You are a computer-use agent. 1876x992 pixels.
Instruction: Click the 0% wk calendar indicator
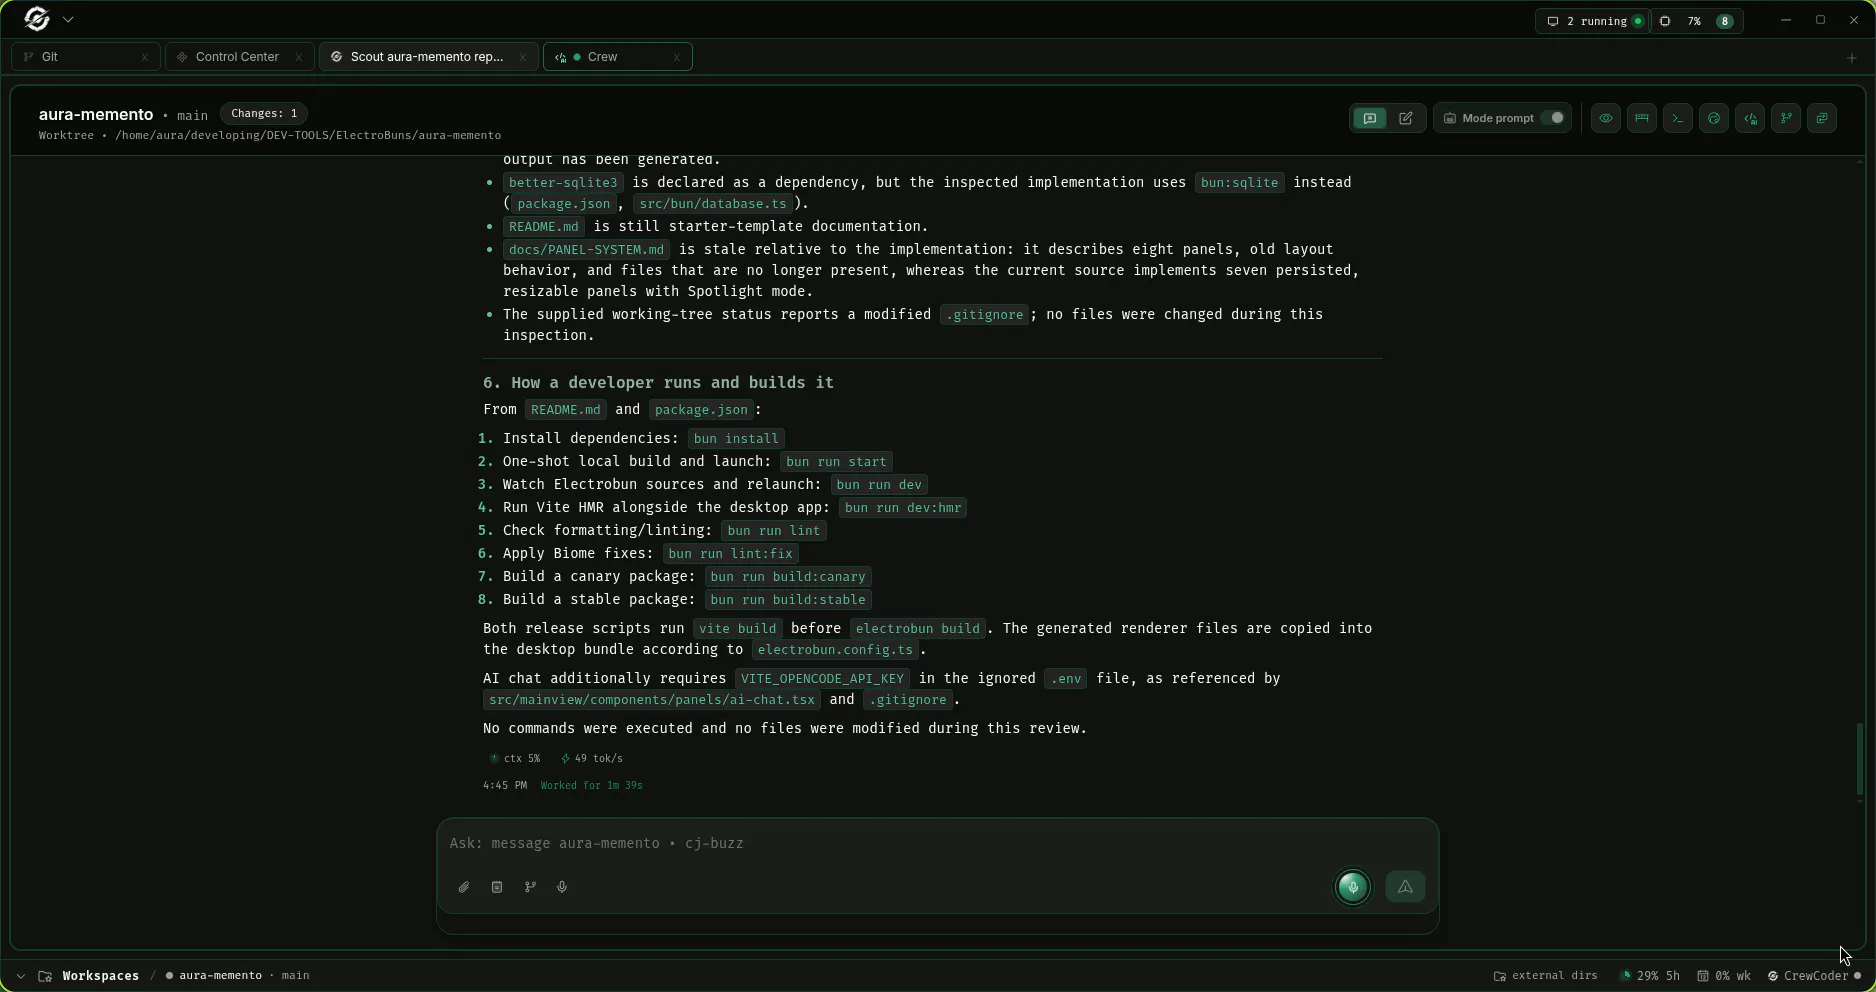point(1724,976)
